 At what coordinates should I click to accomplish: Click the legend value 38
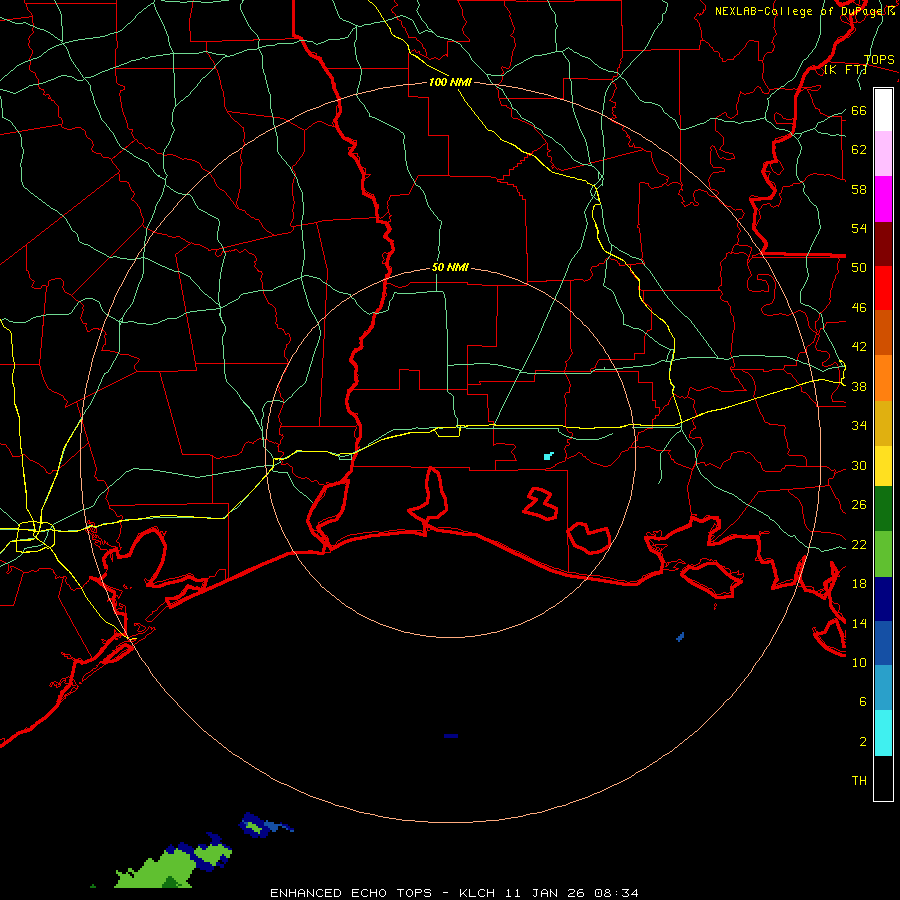point(859,387)
